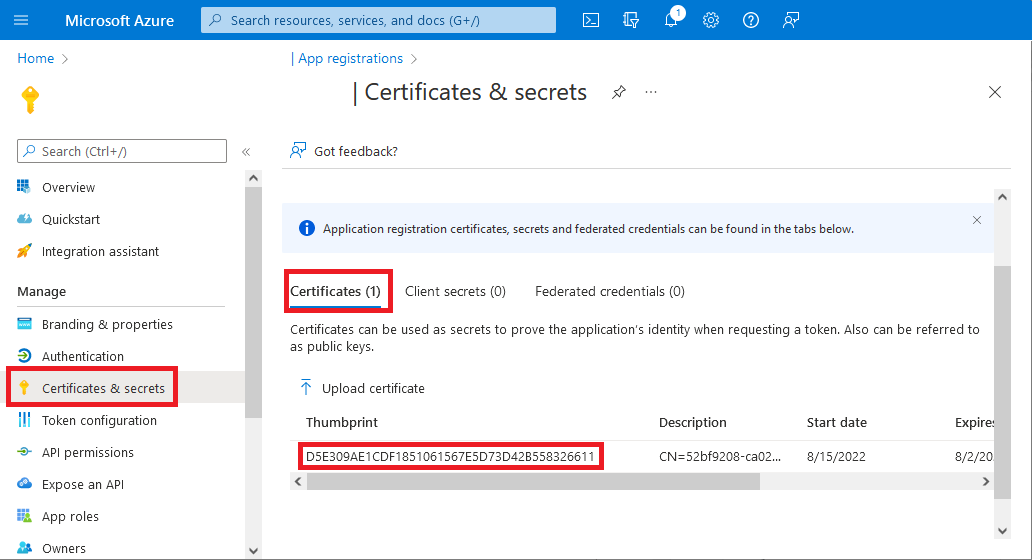Viewport: 1032px width, 560px height.
Task: Click the Description column header
Action: 692,422
